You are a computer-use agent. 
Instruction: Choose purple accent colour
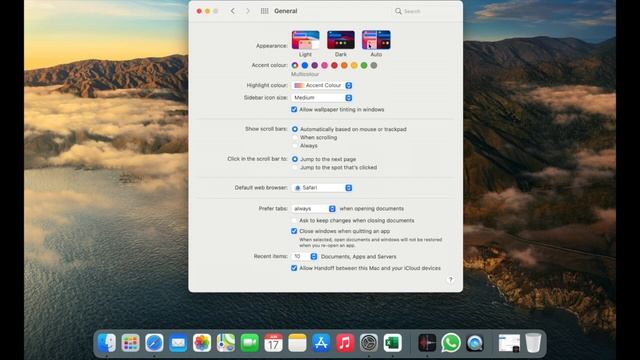tap(315, 65)
